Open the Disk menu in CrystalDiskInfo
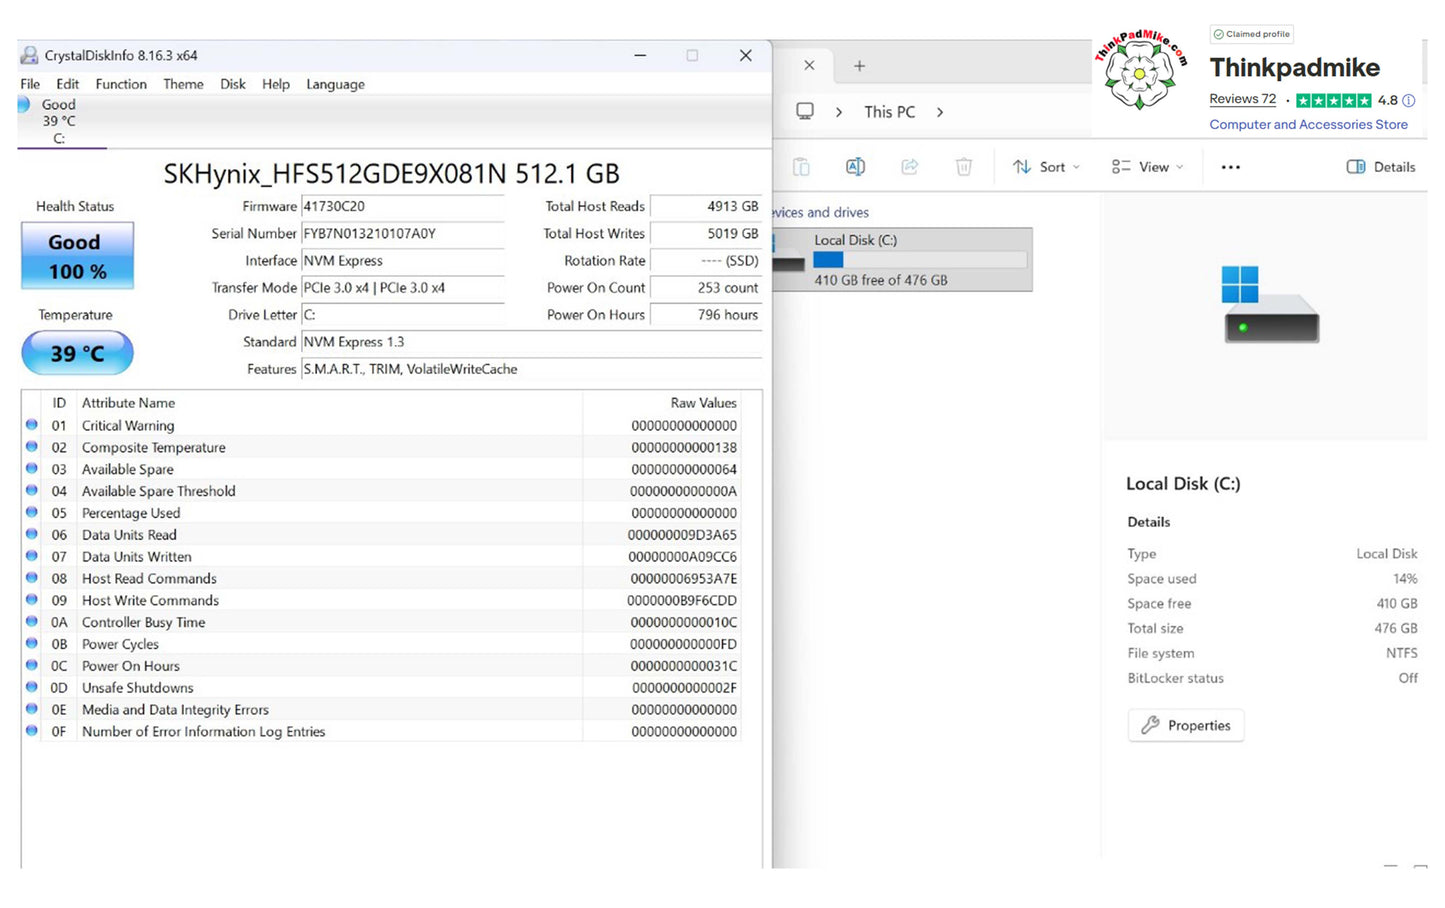The width and height of the screenshot is (1445, 908). tap(233, 84)
